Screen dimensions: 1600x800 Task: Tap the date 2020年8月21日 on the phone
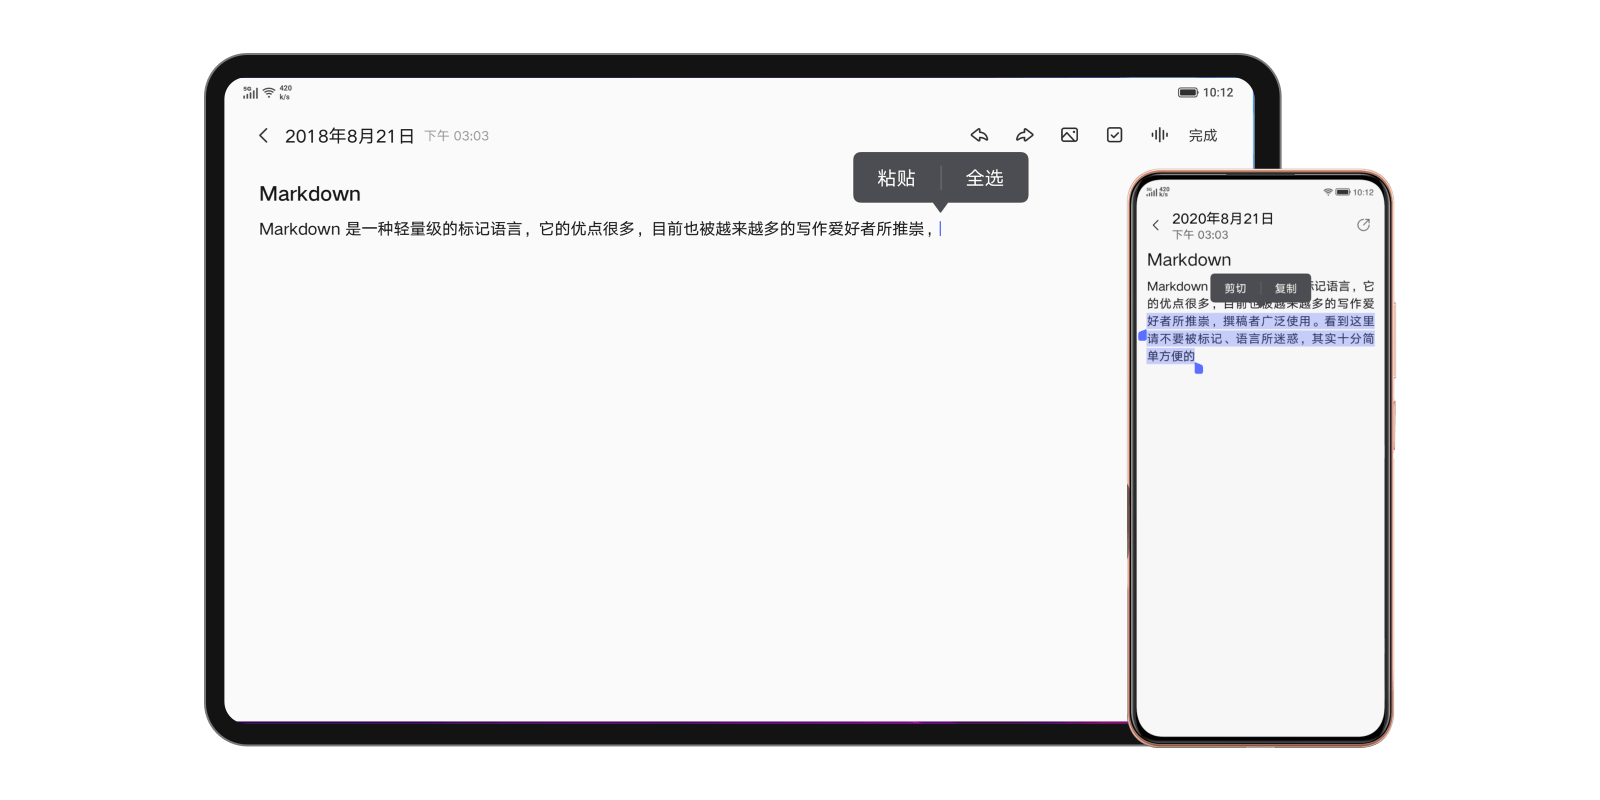[1223, 218]
